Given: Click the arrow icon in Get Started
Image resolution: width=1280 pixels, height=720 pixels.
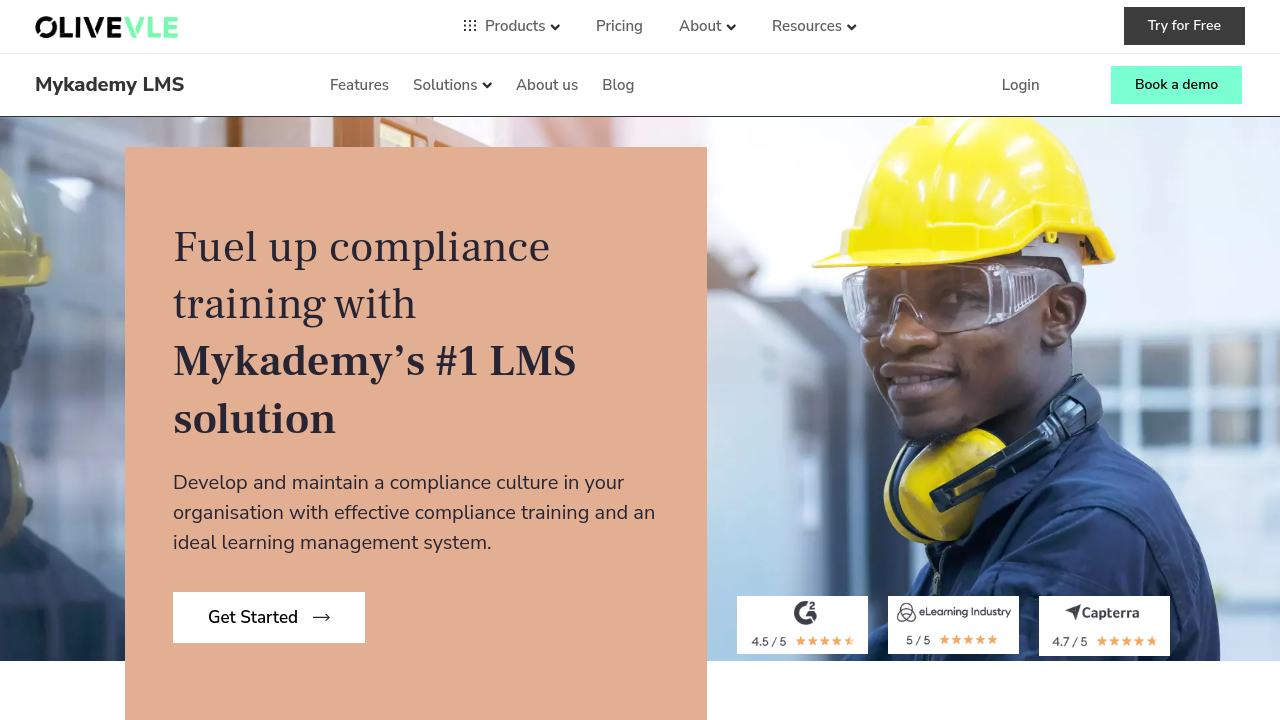Looking at the screenshot, I should 322,618.
